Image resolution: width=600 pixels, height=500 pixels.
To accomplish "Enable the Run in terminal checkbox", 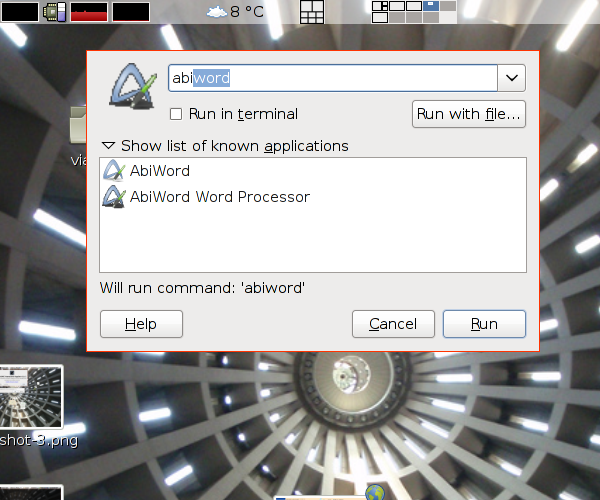I will point(176,114).
